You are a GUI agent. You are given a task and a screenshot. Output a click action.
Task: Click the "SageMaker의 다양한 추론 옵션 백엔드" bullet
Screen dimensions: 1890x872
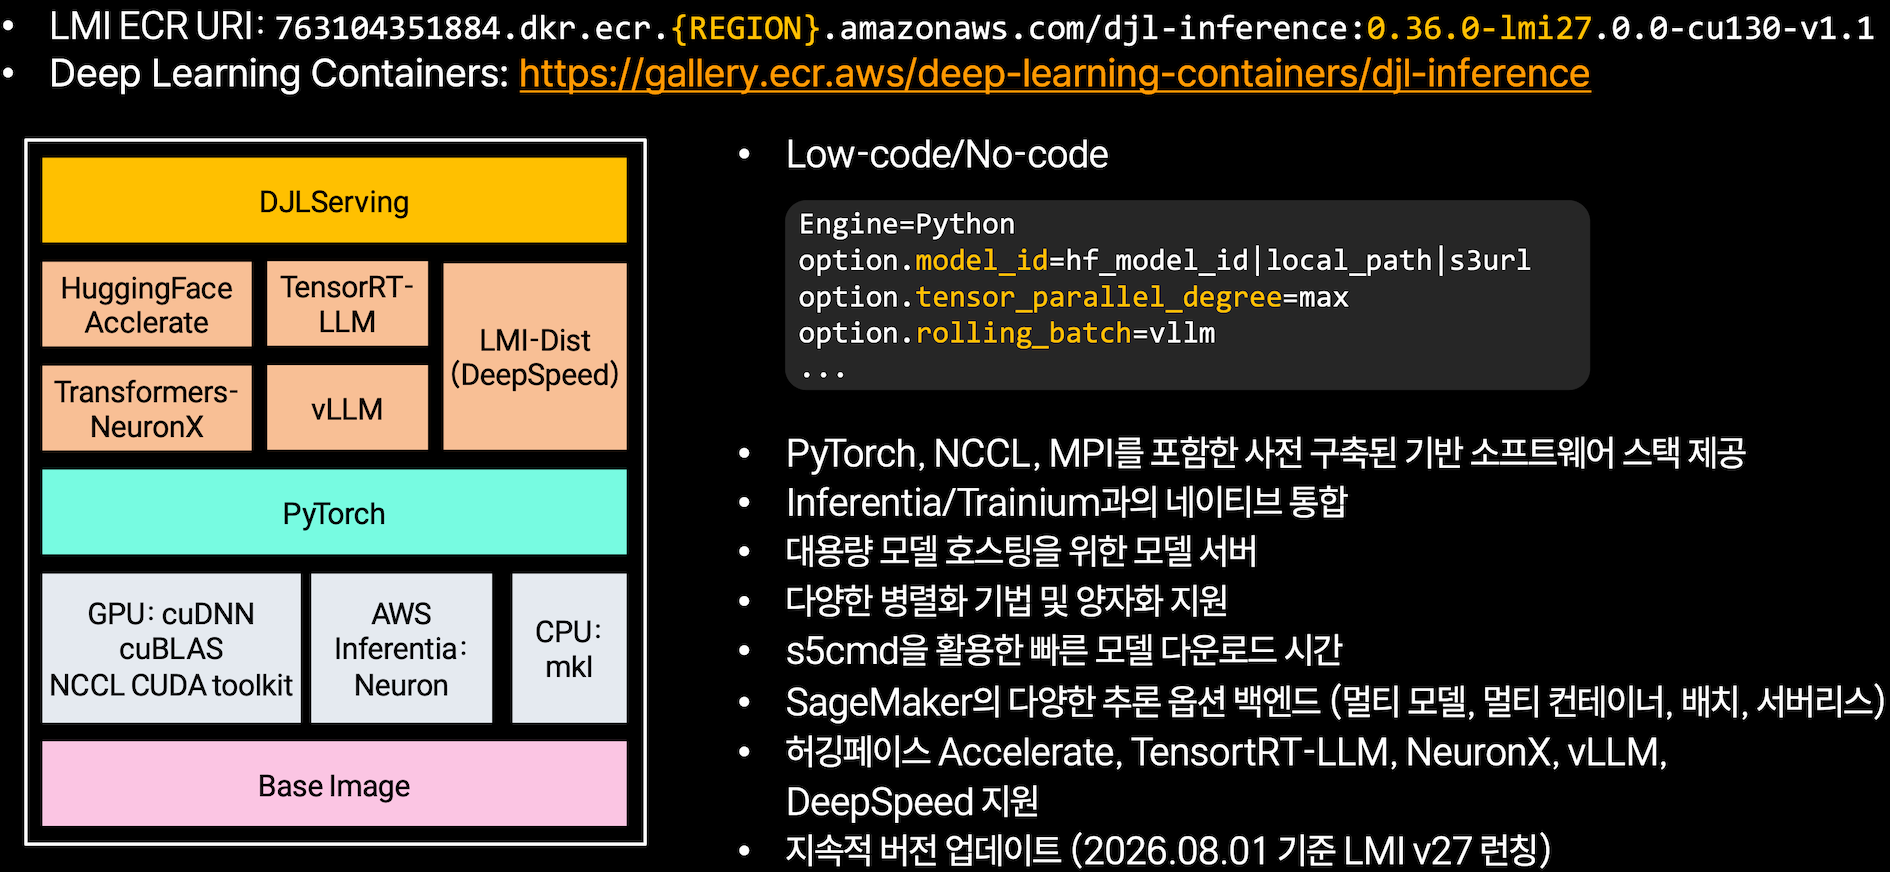point(1336,701)
